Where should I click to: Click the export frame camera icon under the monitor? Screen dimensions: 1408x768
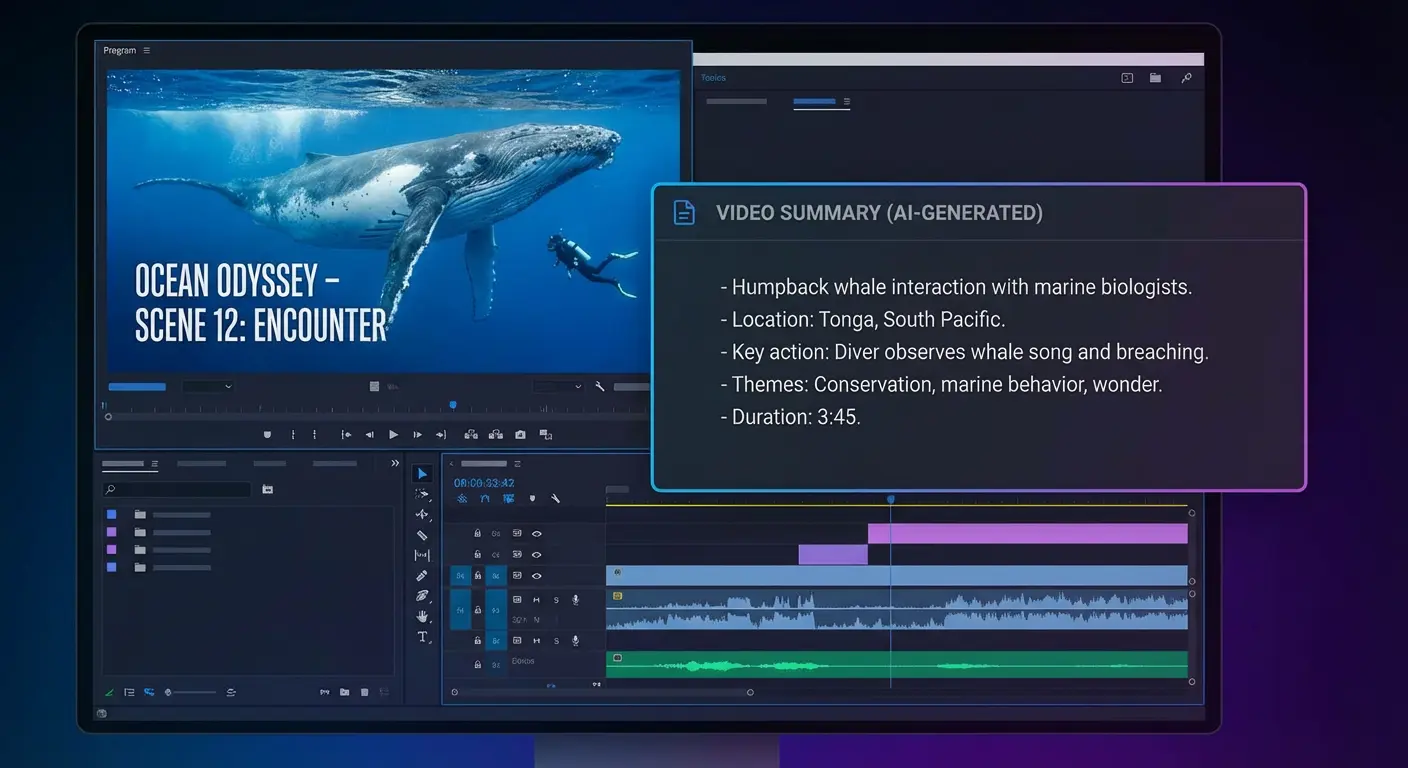520,435
